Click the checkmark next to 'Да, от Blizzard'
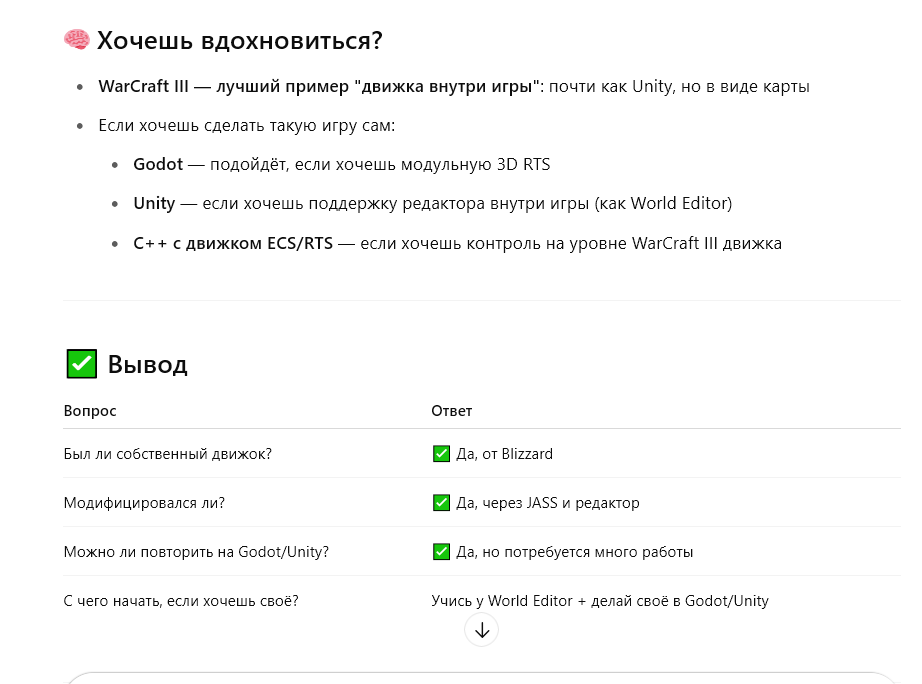Viewport: 922px width, 684px height. [441, 453]
